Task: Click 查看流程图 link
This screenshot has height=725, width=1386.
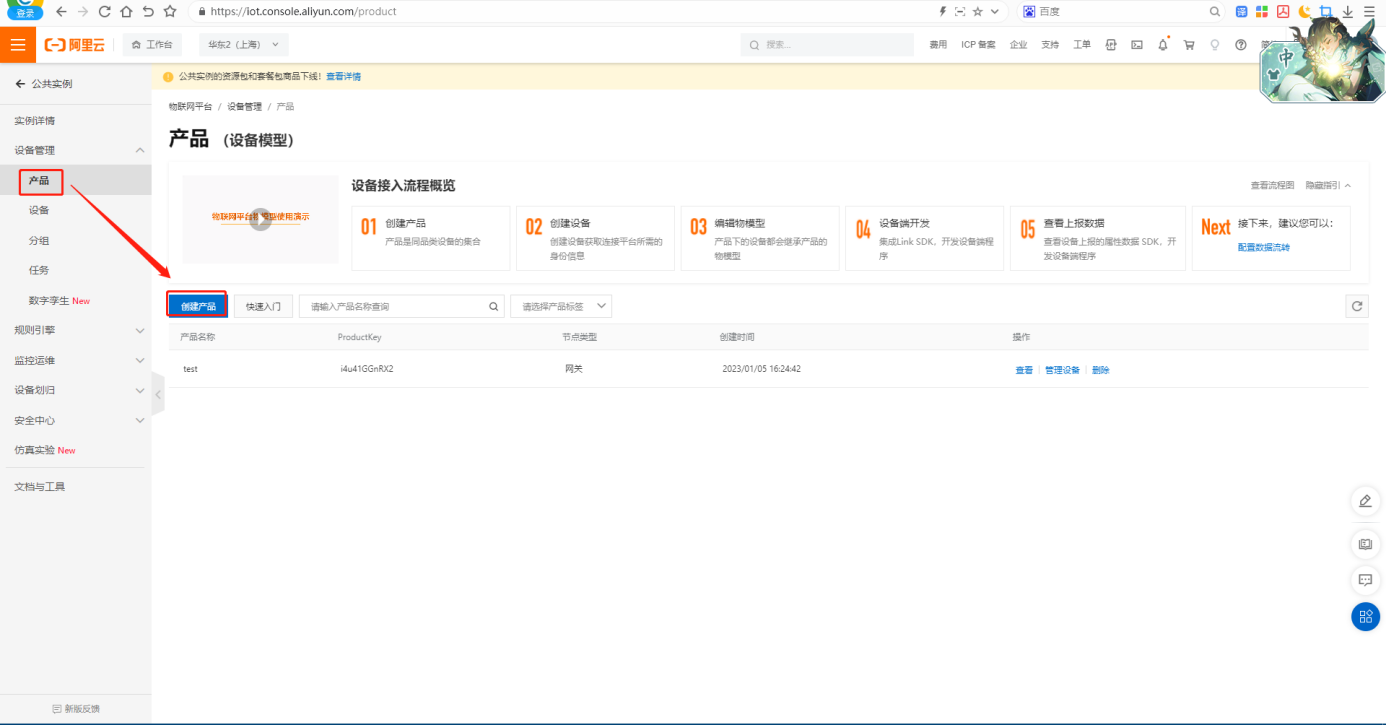Action: [x=1272, y=186]
